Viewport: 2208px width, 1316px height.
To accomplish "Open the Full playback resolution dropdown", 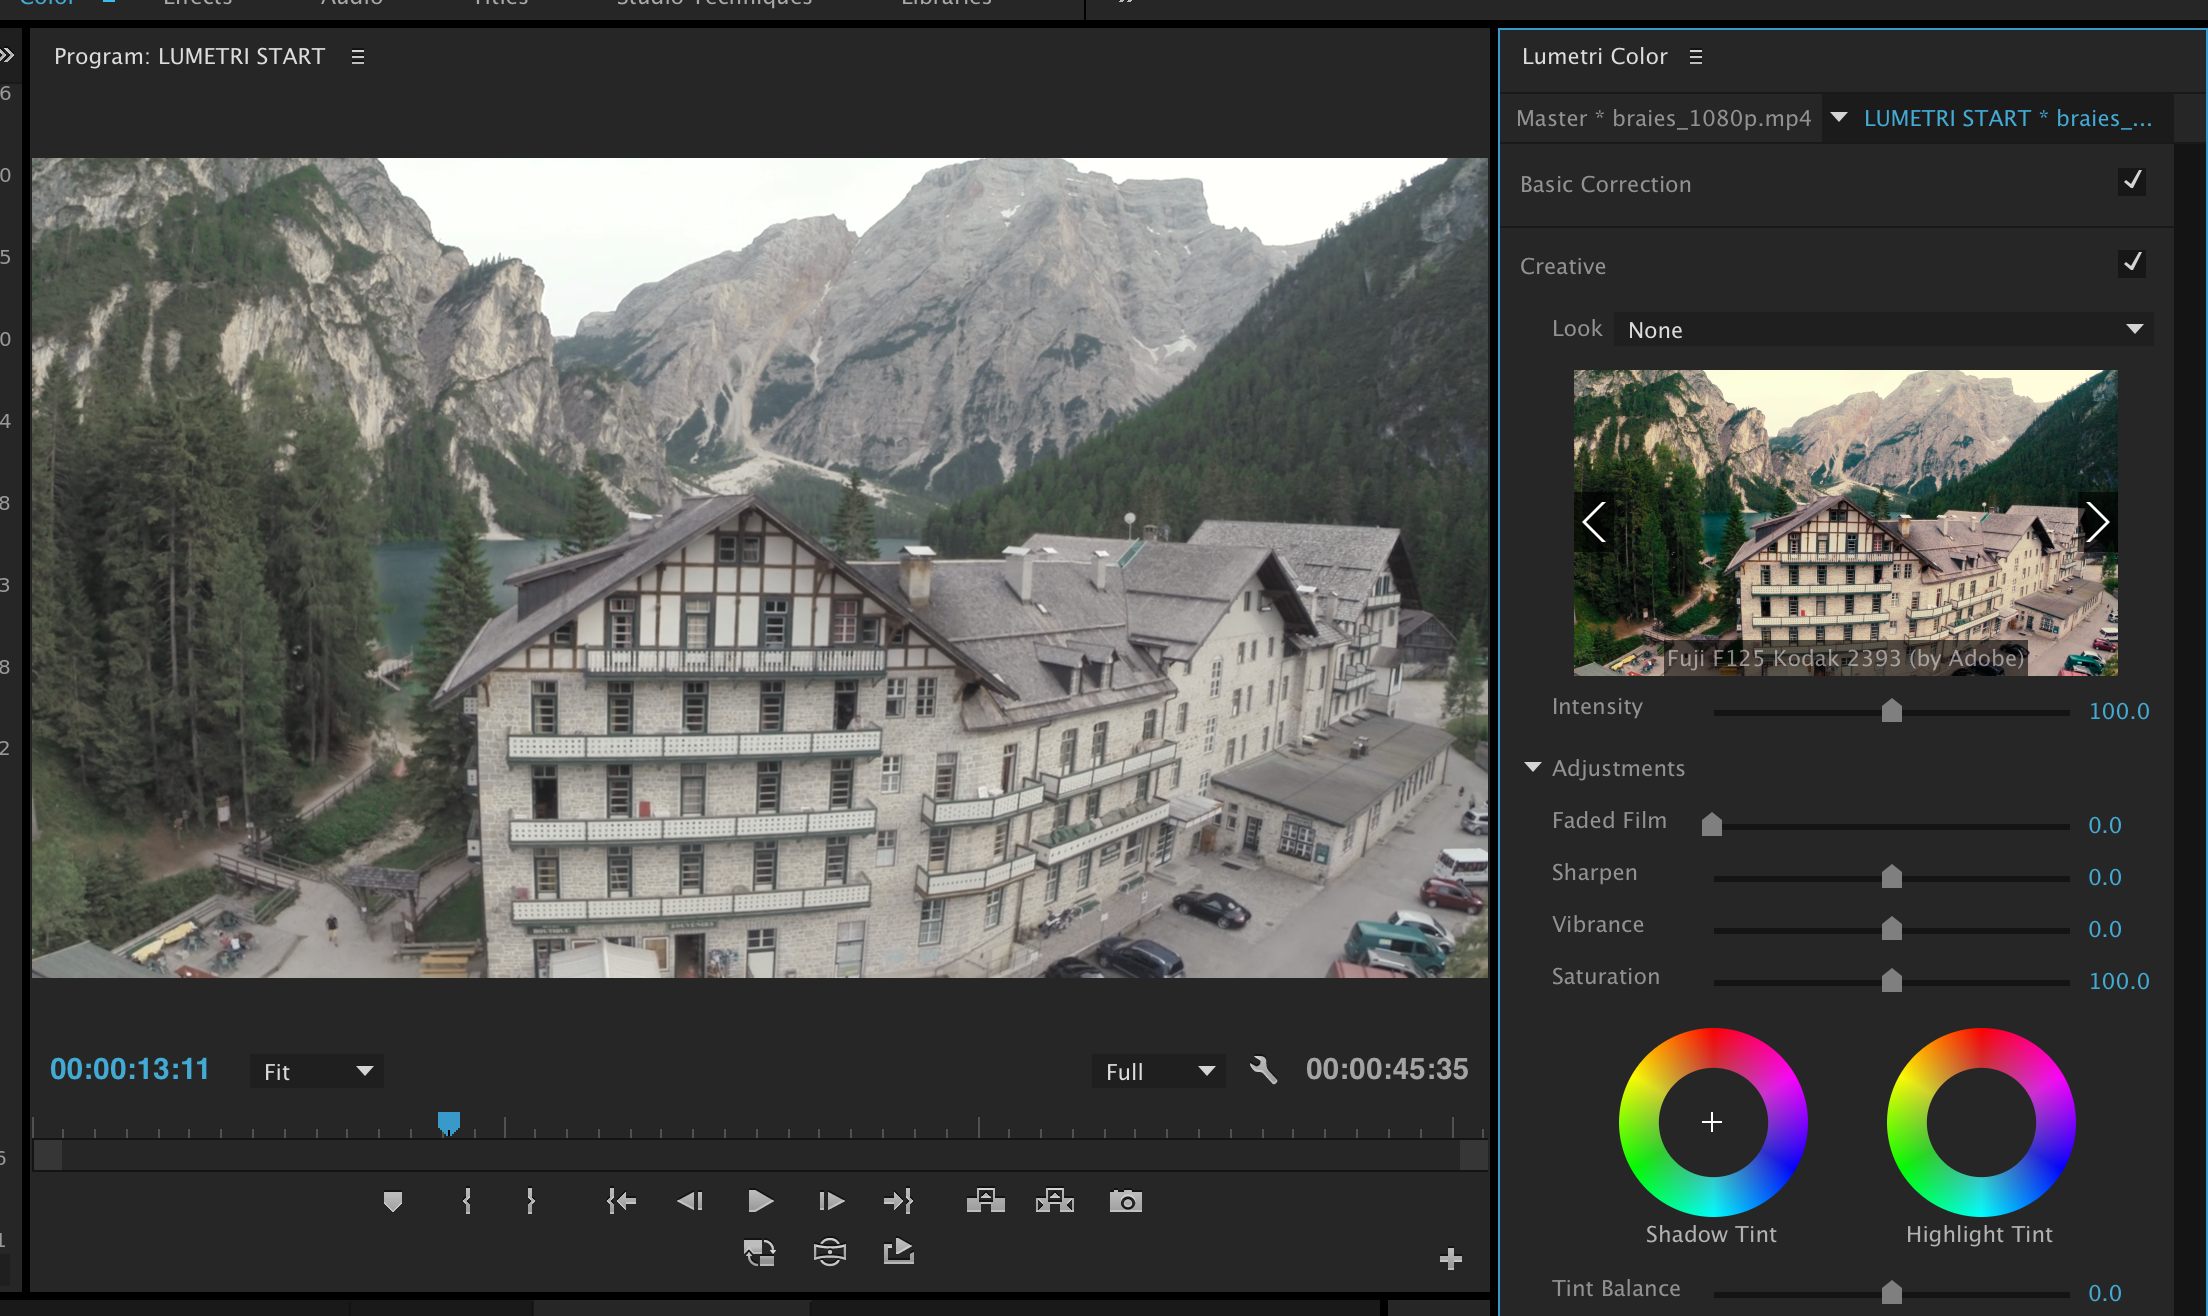I will click(1159, 1072).
